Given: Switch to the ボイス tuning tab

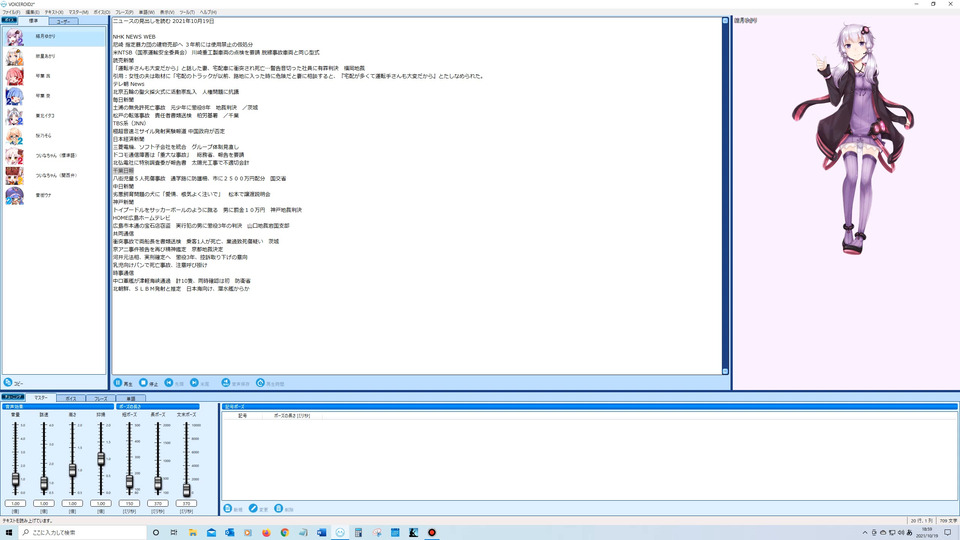Looking at the screenshot, I should [x=71, y=399].
